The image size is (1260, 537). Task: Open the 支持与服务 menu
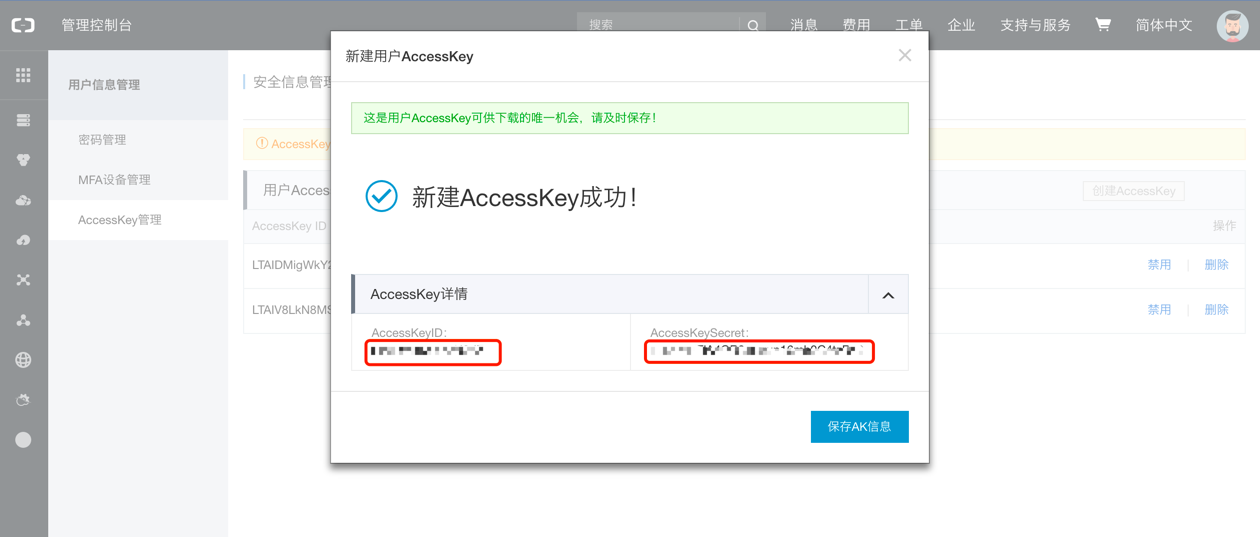click(1035, 25)
